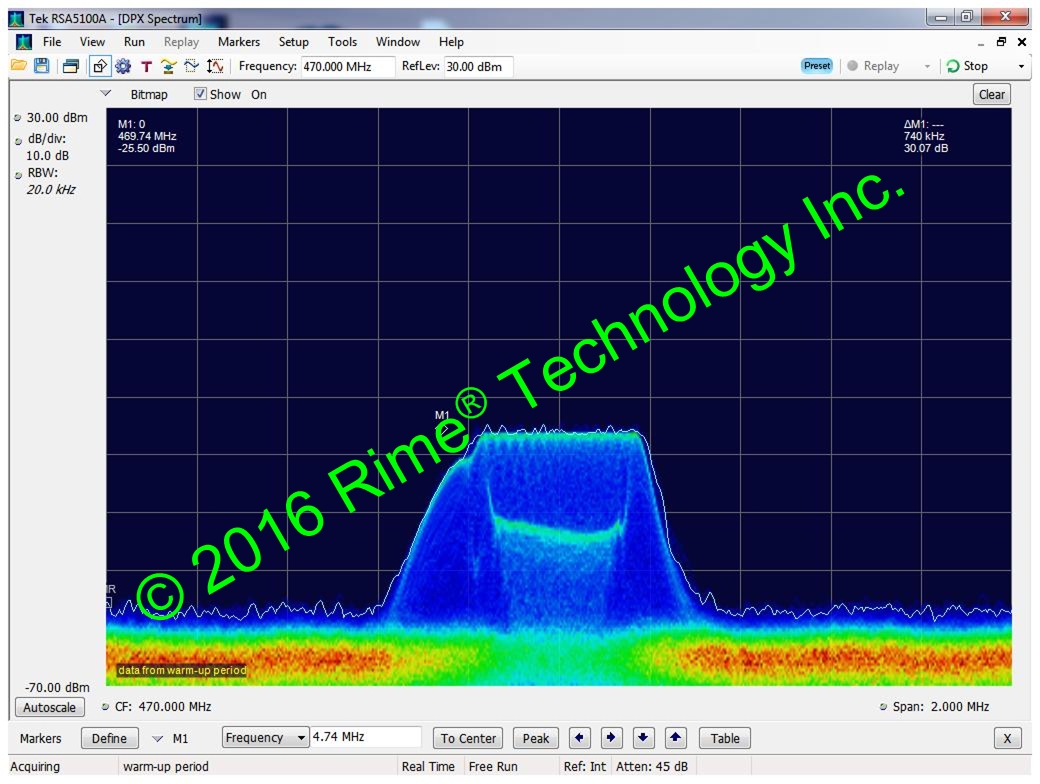Stop the acquisition
This screenshot has height=784, width=1040.
(968, 66)
